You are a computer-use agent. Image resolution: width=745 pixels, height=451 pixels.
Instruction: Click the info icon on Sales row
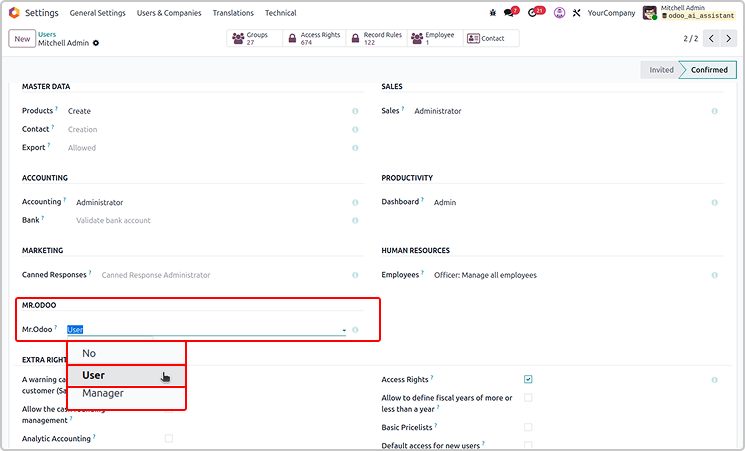[x=714, y=111]
